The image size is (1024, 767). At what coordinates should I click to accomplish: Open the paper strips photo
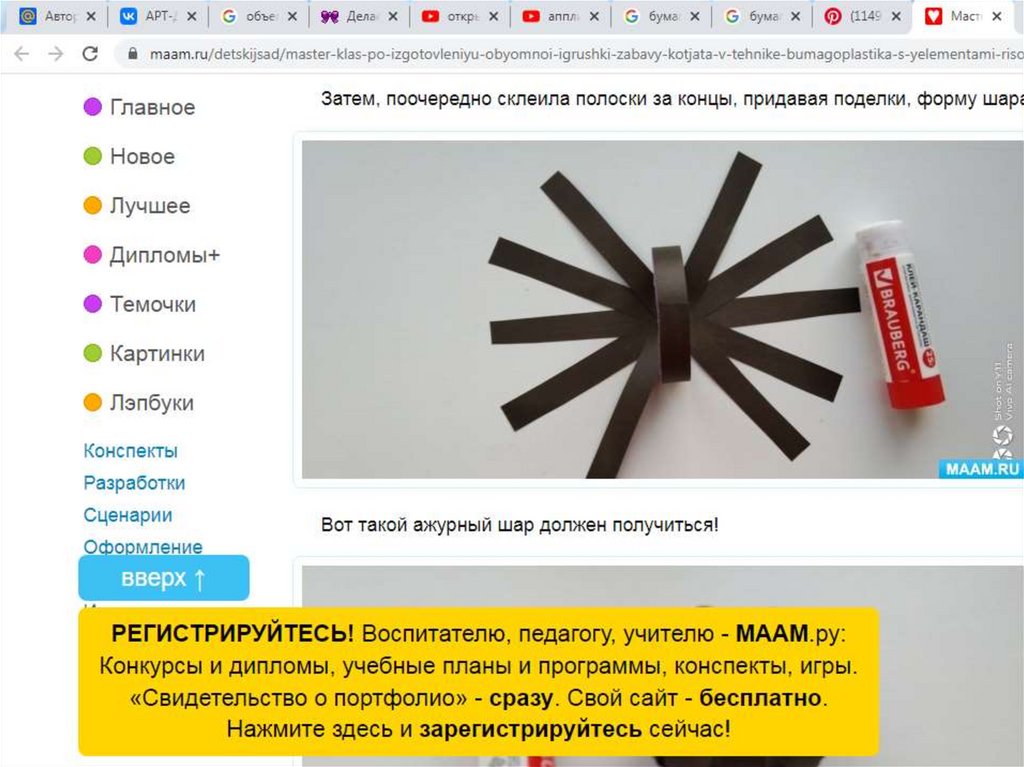click(662, 310)
